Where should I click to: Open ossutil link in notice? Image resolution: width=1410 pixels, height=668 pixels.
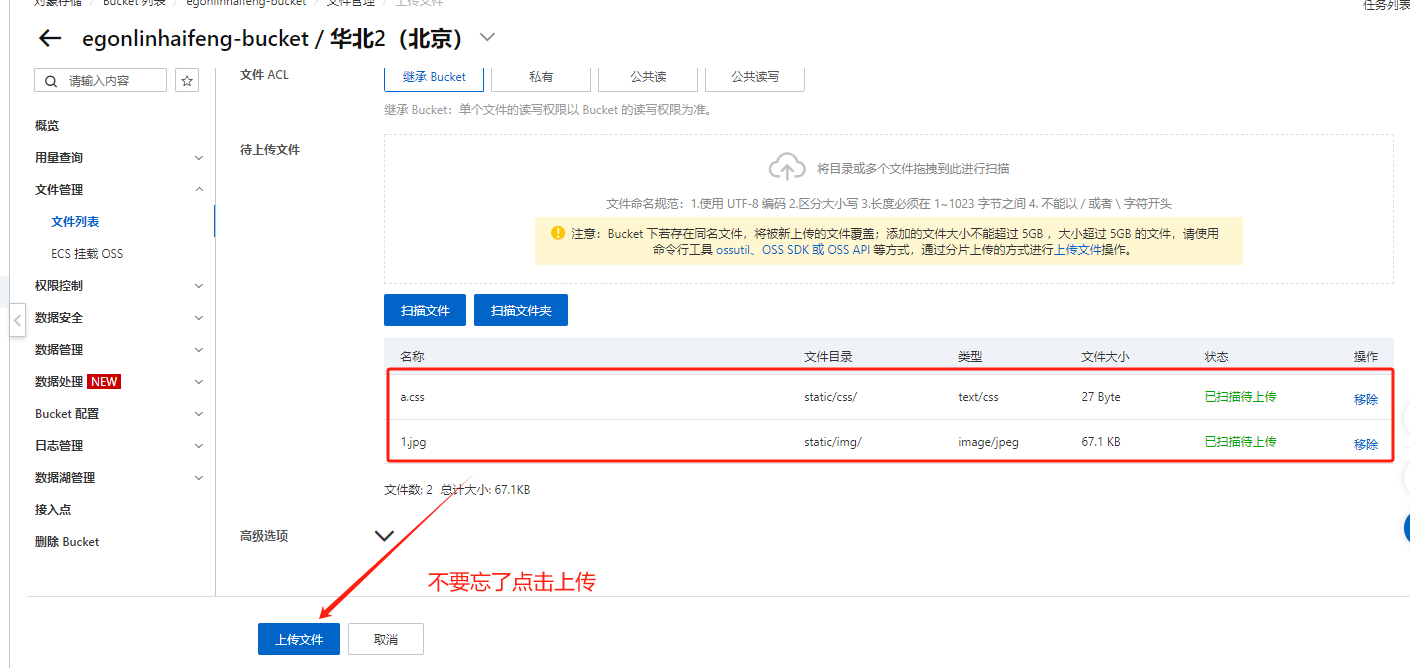[735, 250]
